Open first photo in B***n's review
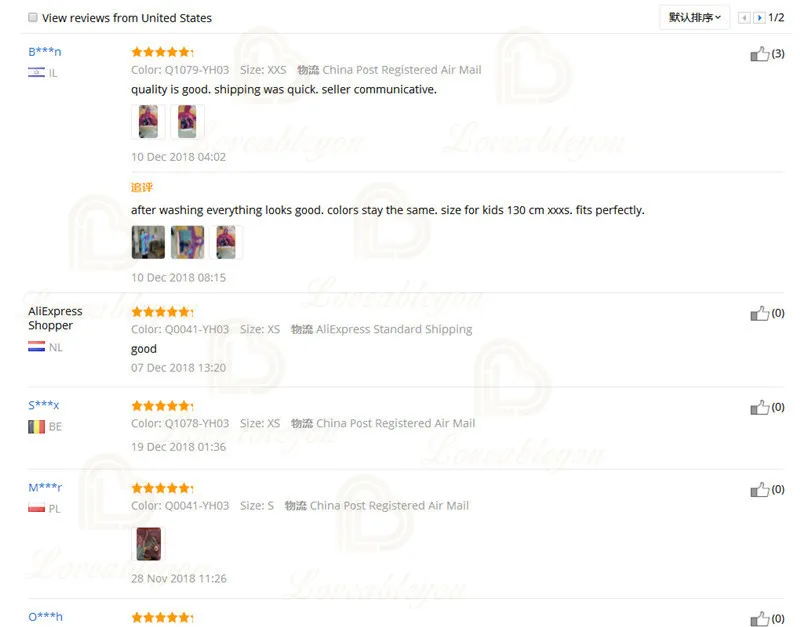Screen dimensions: 800x627 click(148, 121)
